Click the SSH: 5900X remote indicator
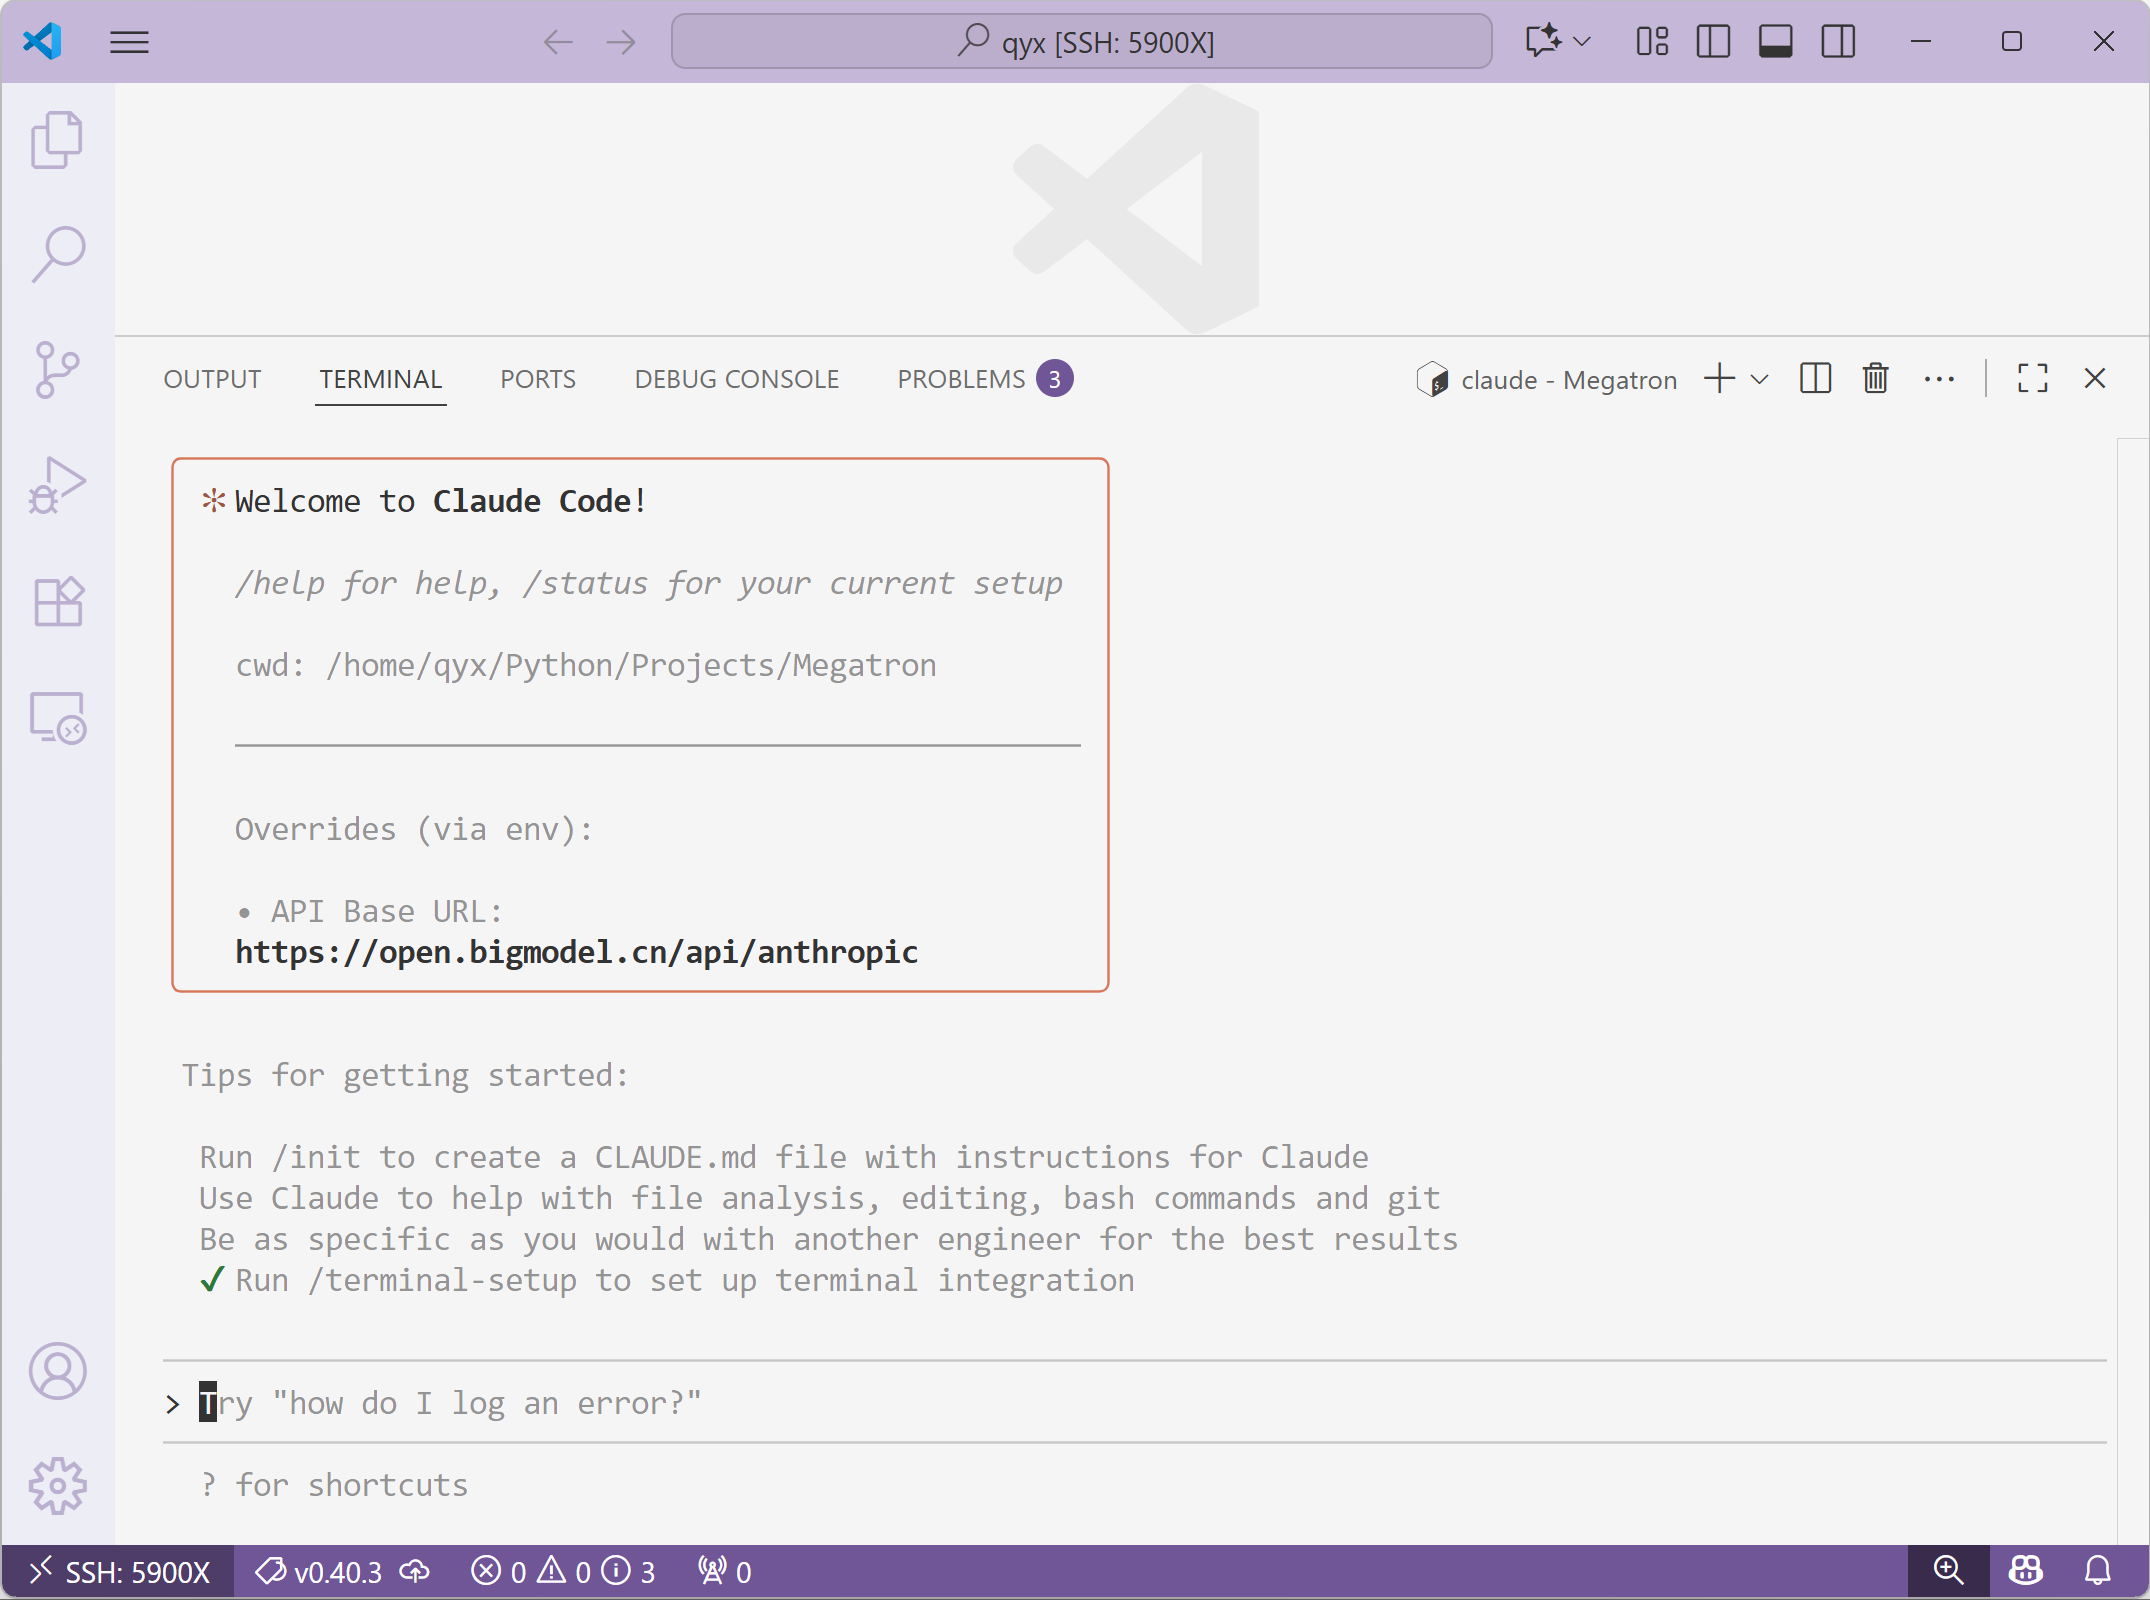Image resolution: width=2150 pixels, height=1600 pixels. click(x=119, y=1572)
